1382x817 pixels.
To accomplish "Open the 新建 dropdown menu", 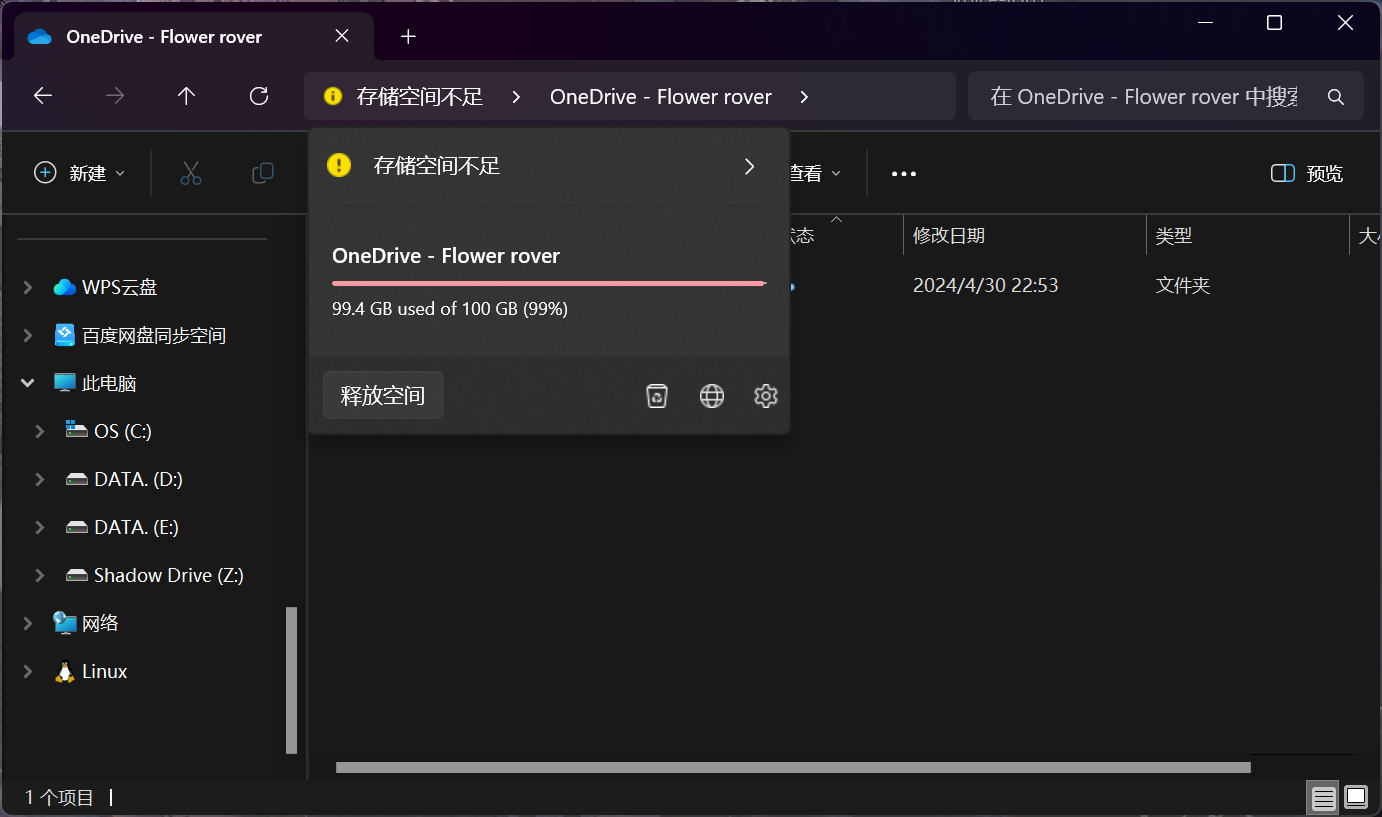I will (x=80, y=174).
